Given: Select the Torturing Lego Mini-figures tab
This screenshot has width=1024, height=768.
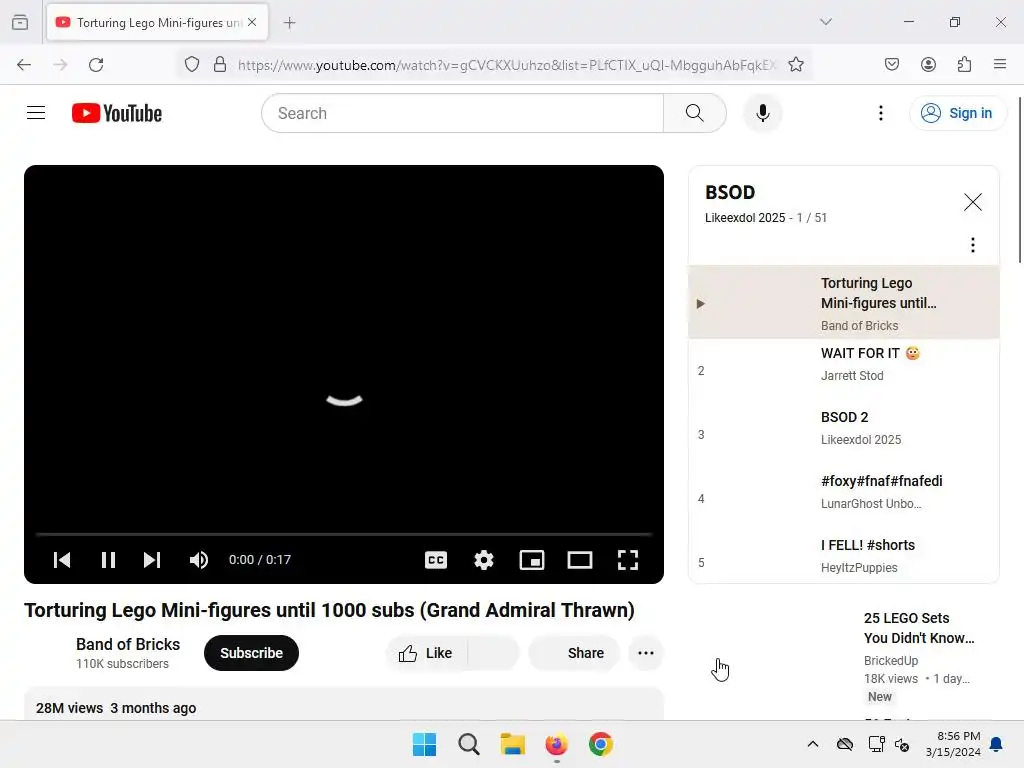Looking at the screenshot, I should tap(157, 23).
